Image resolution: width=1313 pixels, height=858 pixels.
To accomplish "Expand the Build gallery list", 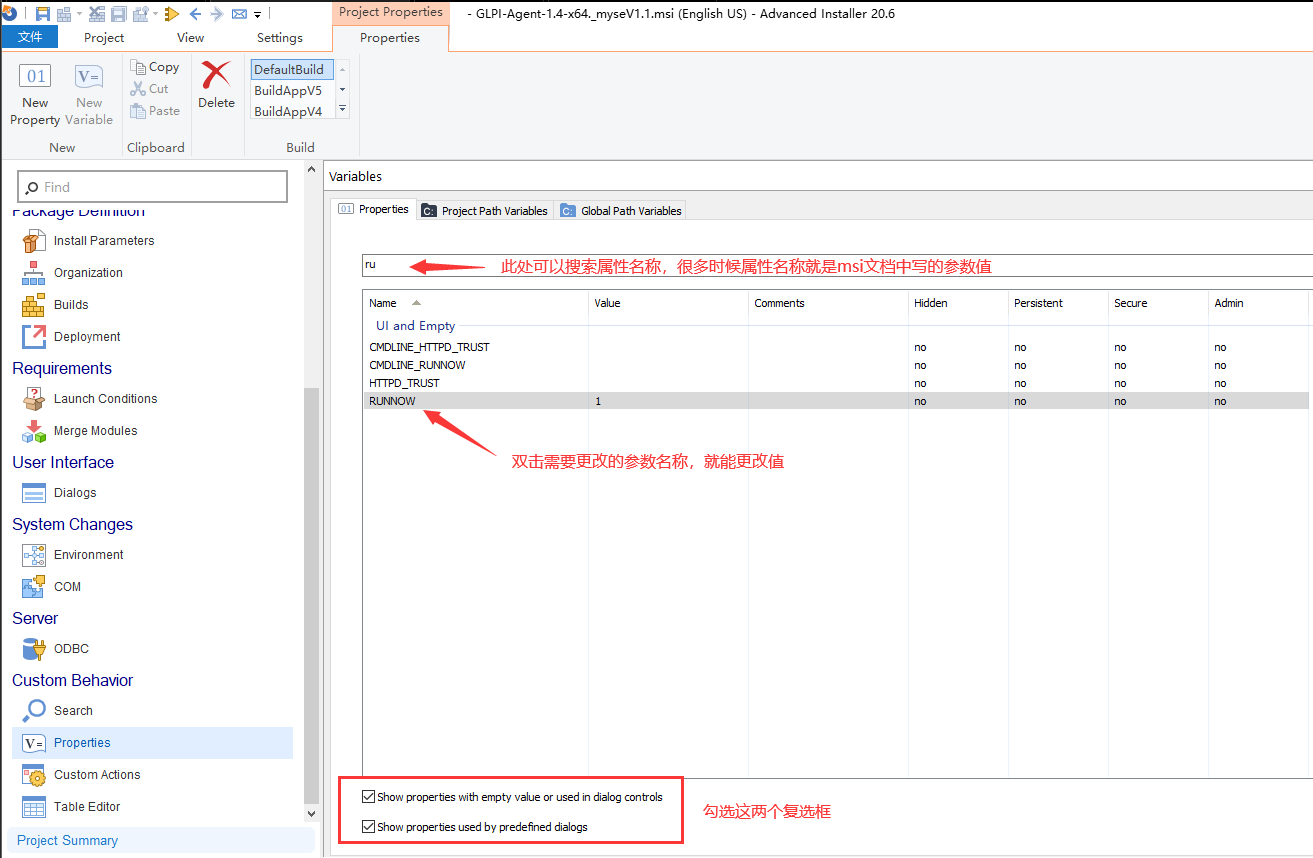I will (x=342, y=109).
